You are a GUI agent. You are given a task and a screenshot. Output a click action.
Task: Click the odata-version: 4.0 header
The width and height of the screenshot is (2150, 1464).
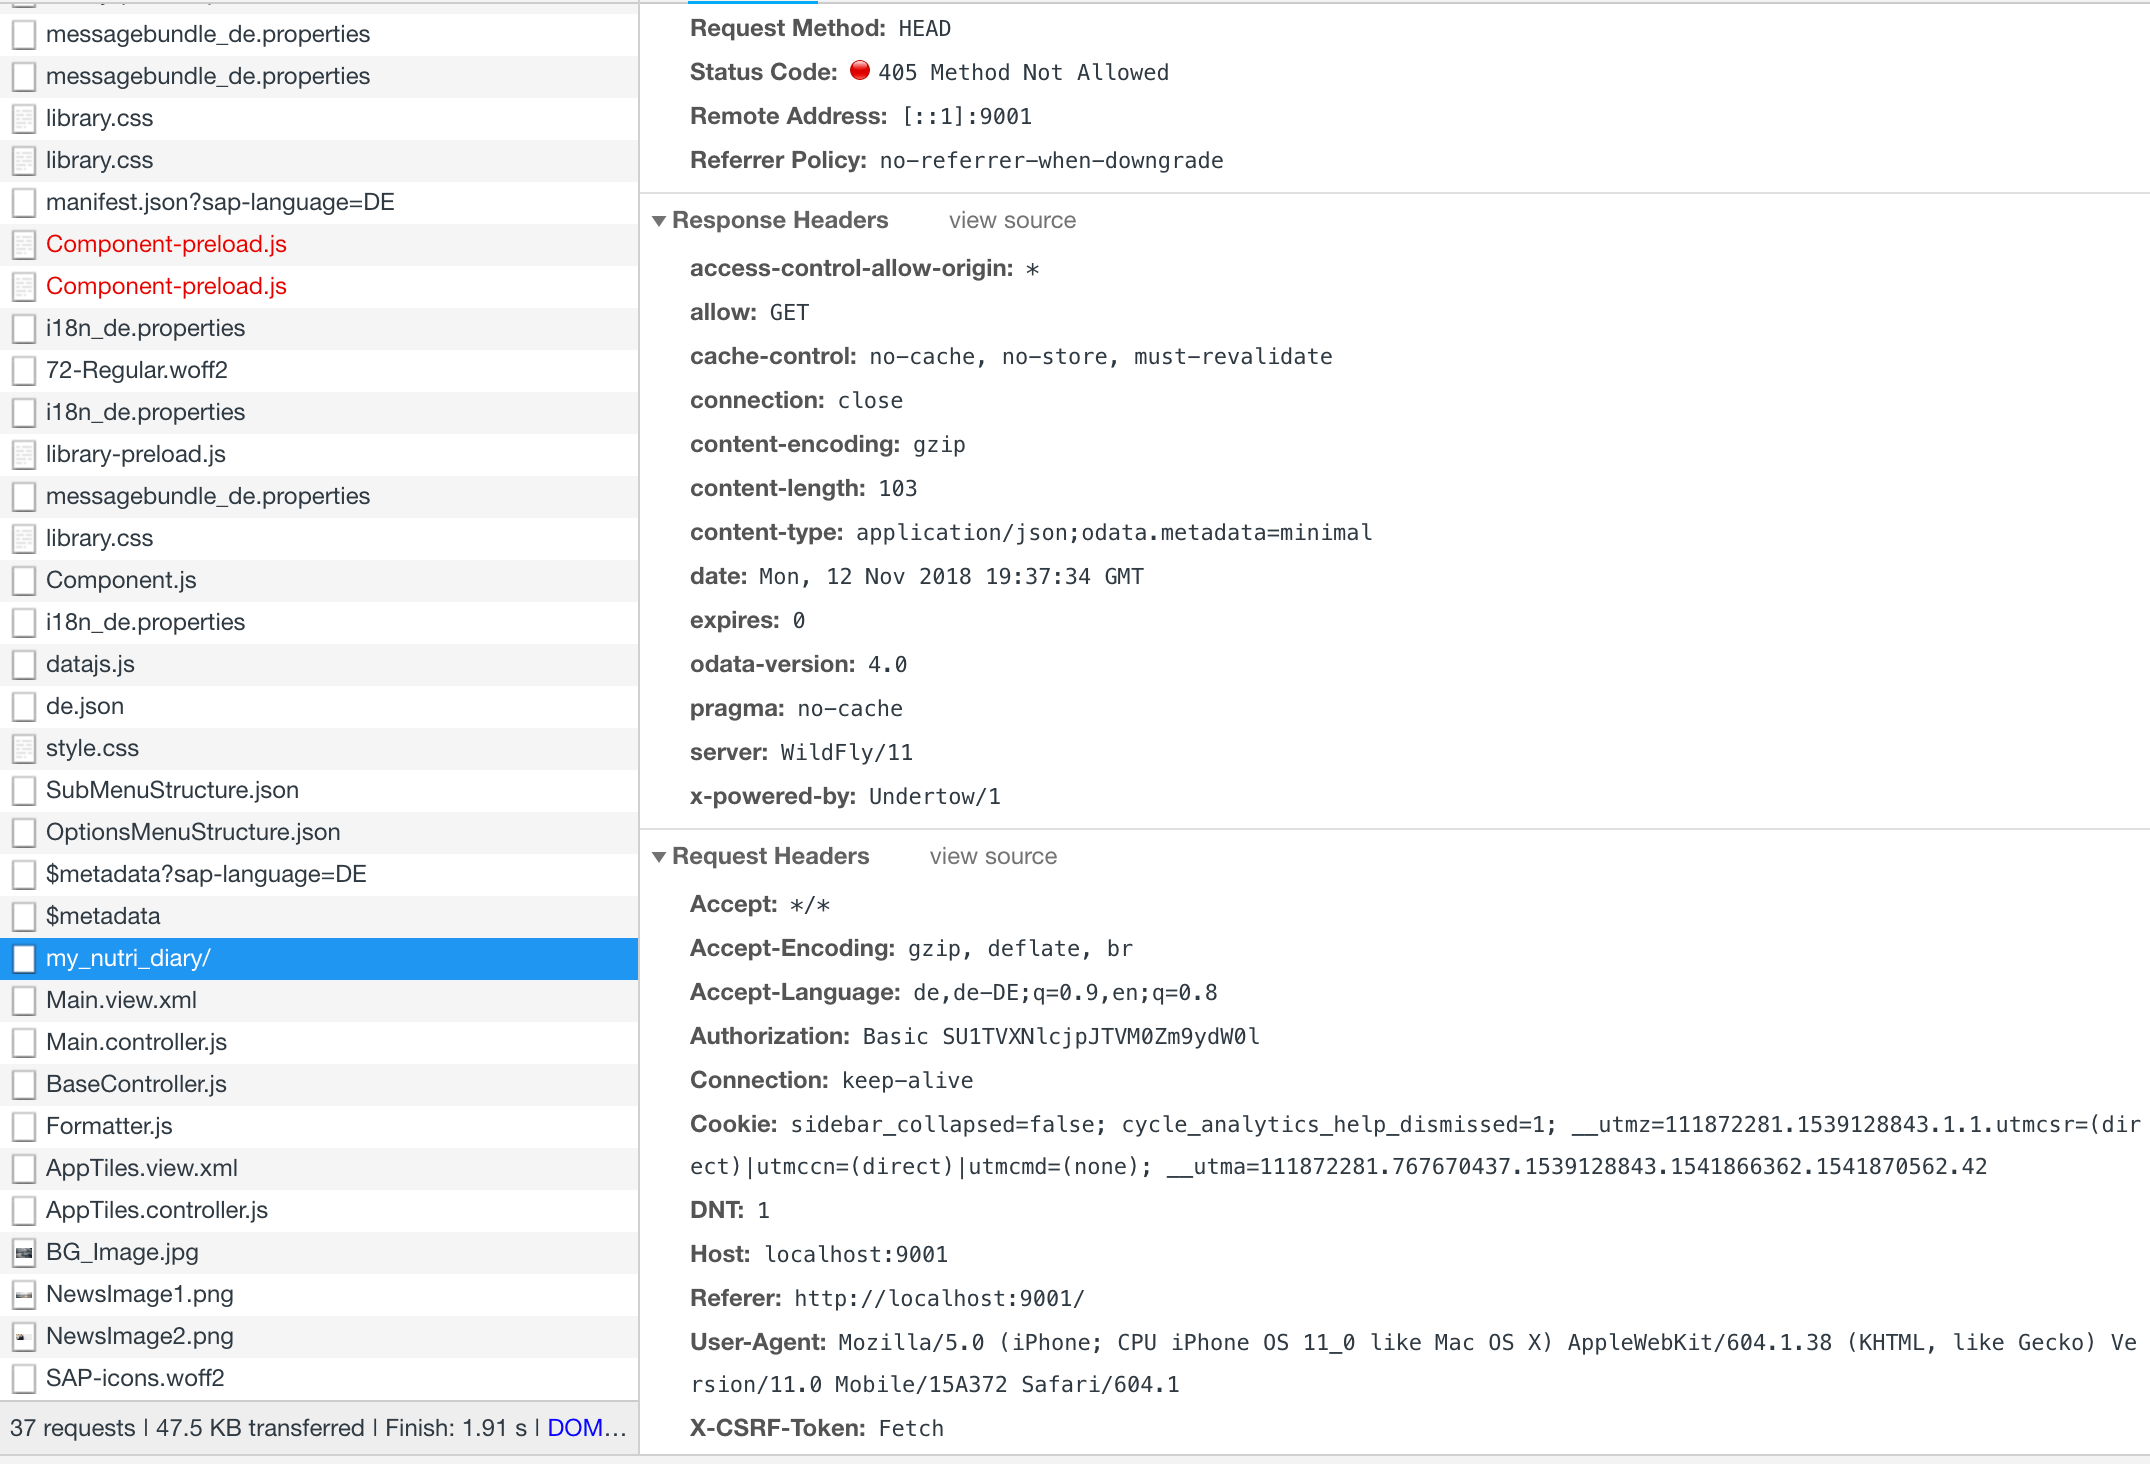[798, 664]
